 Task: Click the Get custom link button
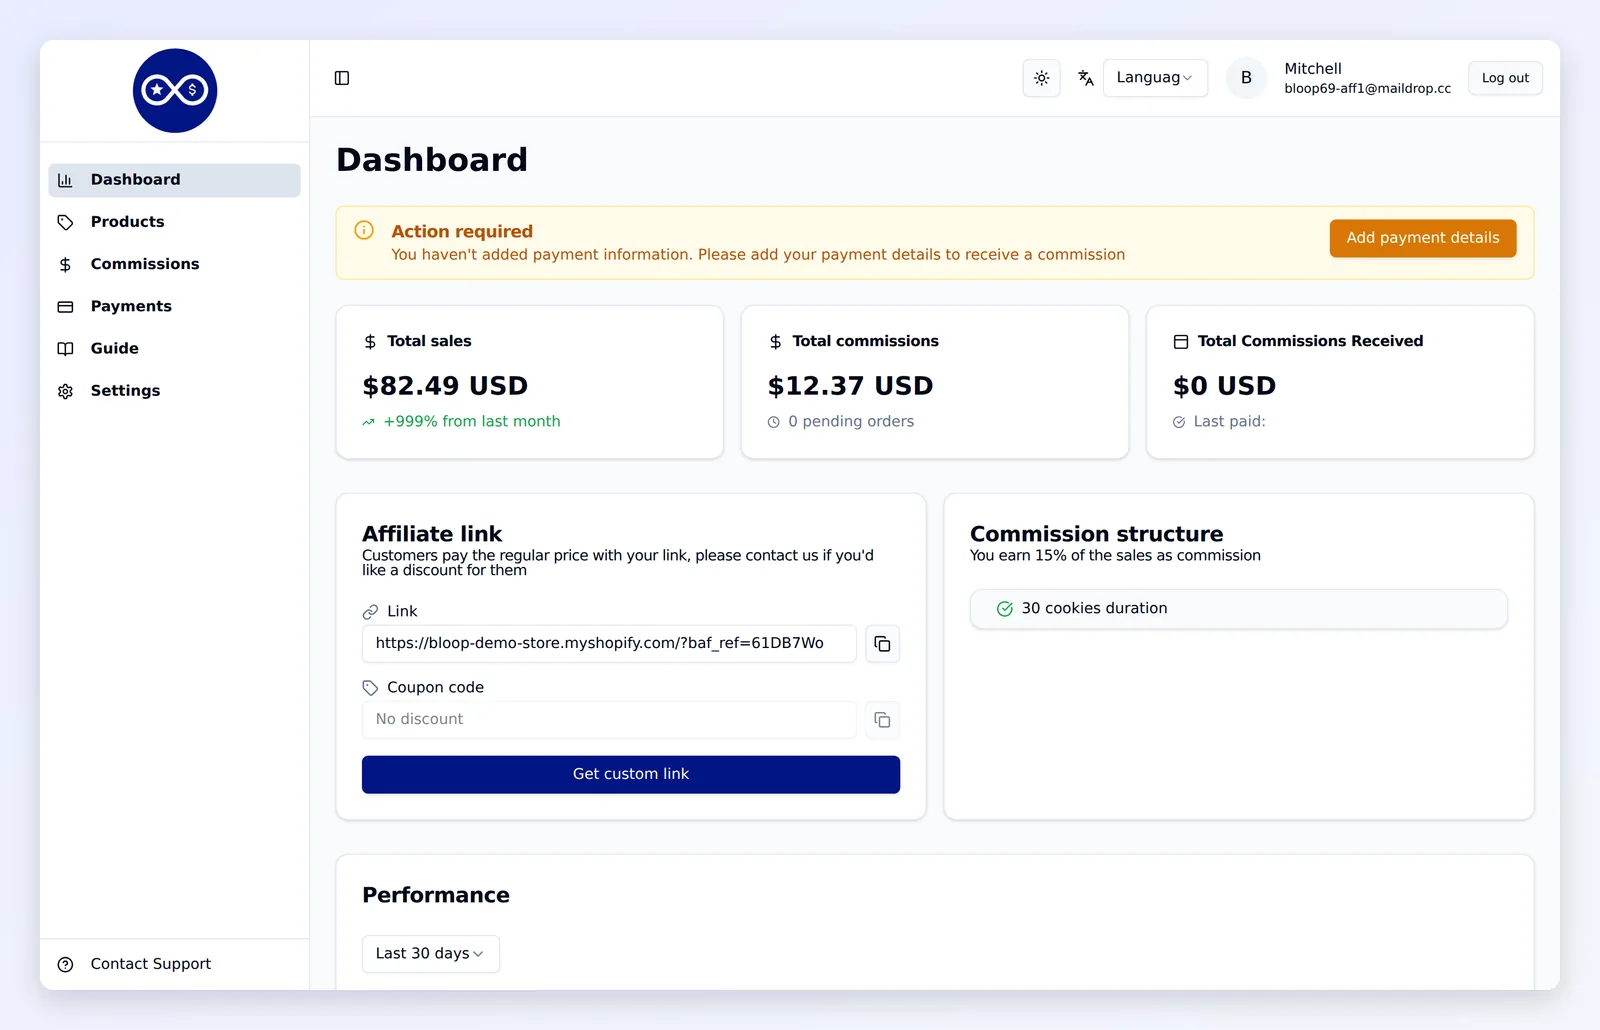click(631, 774)
